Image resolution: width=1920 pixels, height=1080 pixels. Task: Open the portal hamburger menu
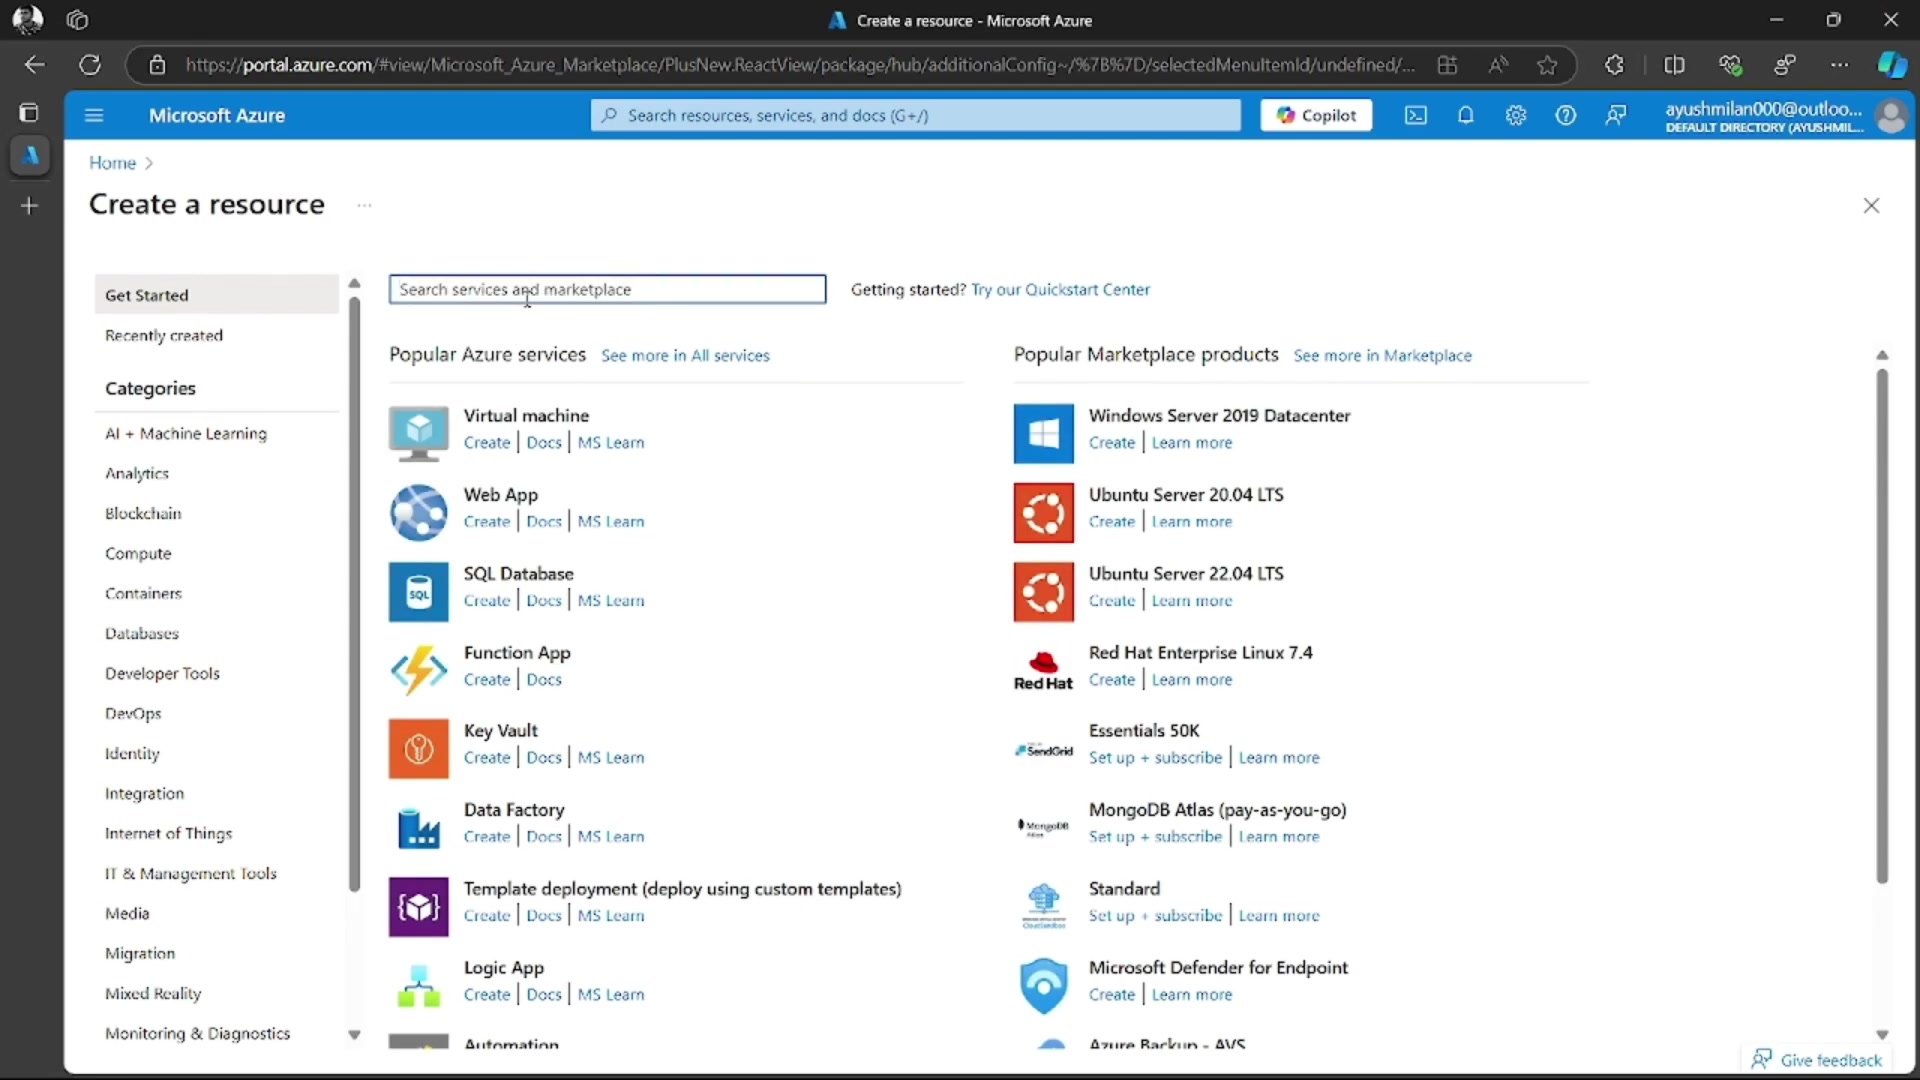click(94, 115)
